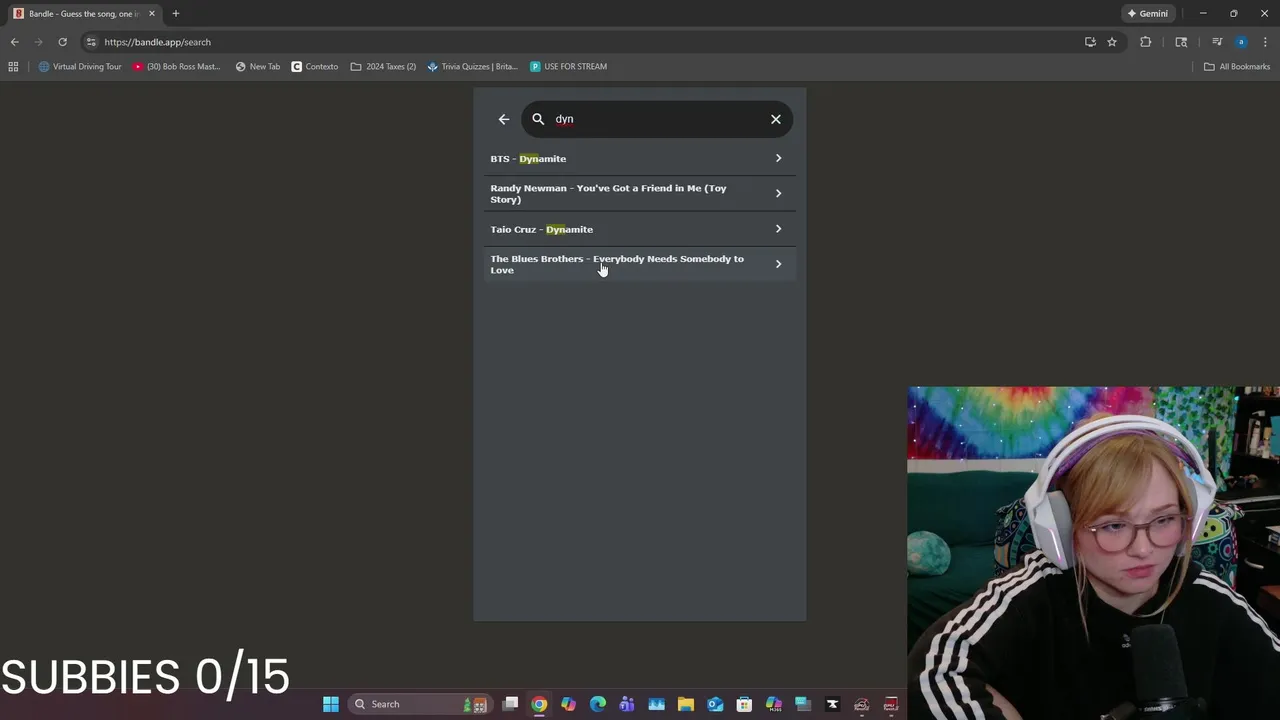The width and height of the screenshot is (1280, 720).
Task: Click Chrome icon on taskbar
Action: click(x=539, y=704)
